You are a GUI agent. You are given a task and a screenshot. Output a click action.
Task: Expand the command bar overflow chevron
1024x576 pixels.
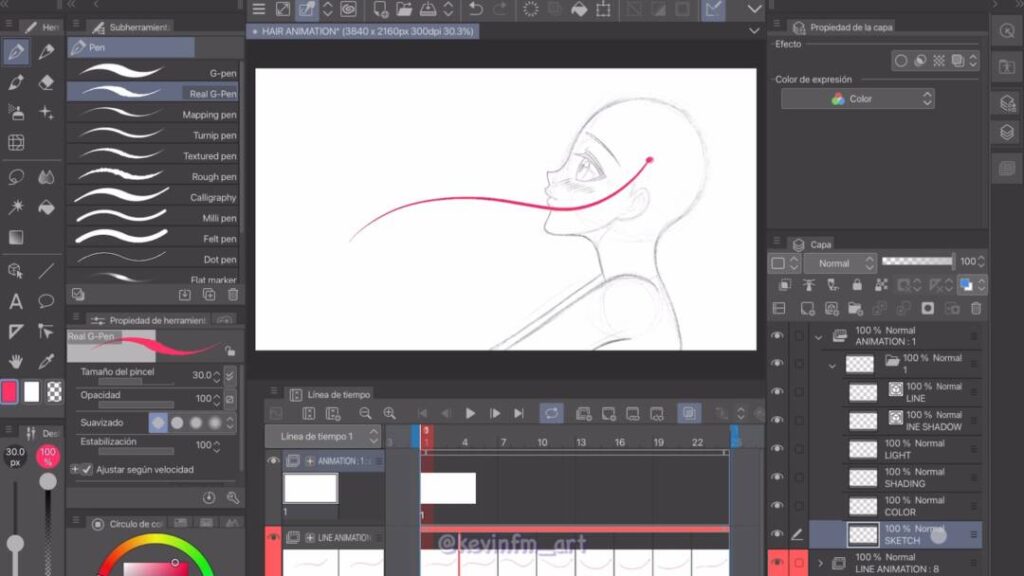point(754,9)
